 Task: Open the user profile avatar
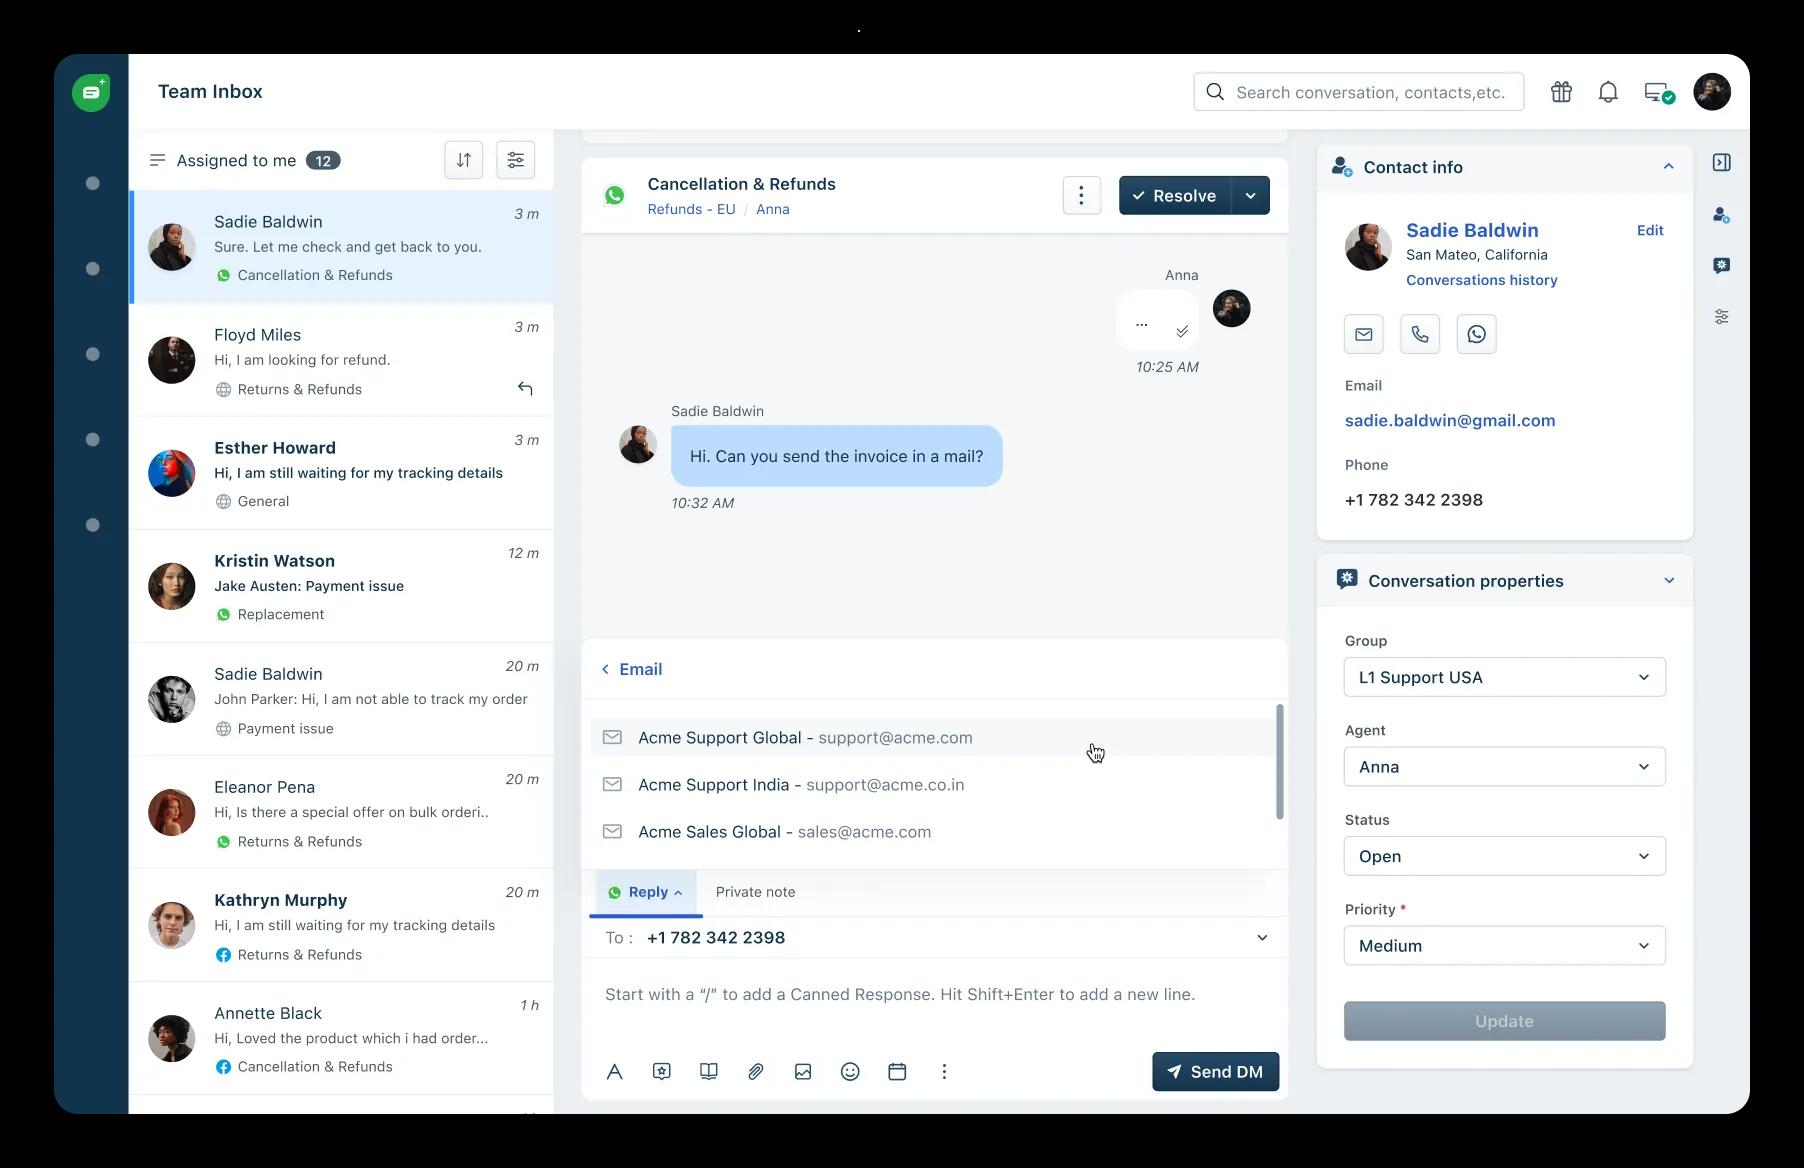tap(1712, 92)
